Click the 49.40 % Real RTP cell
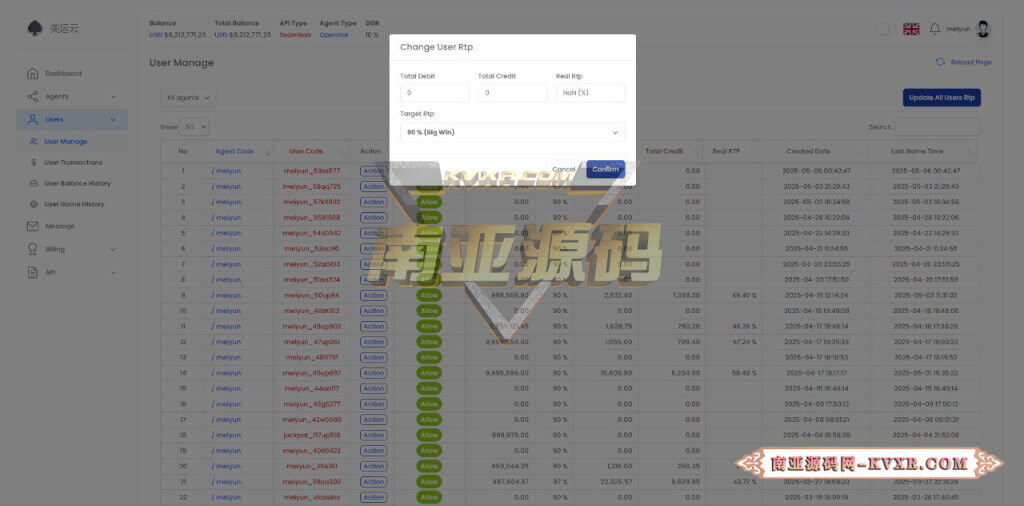 pos(744,295)
